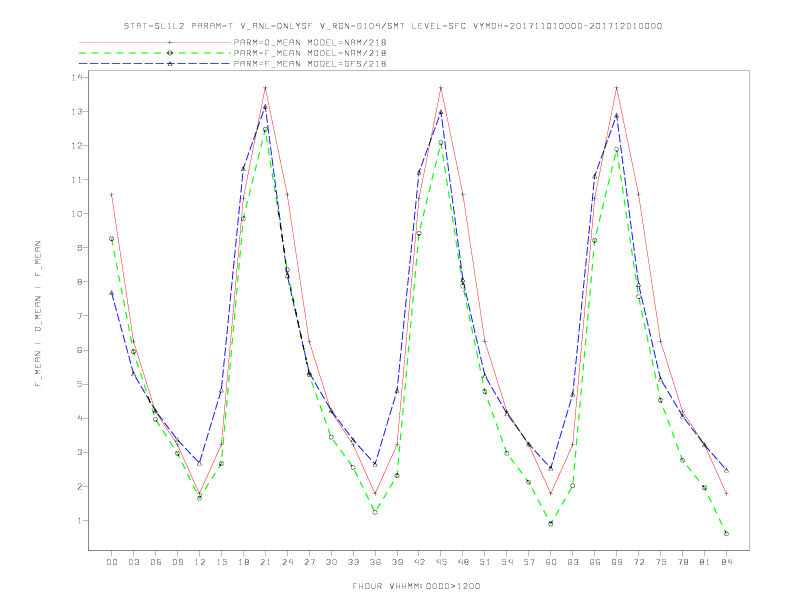Click the x-axis forecast hour label 15

point(221,562)
